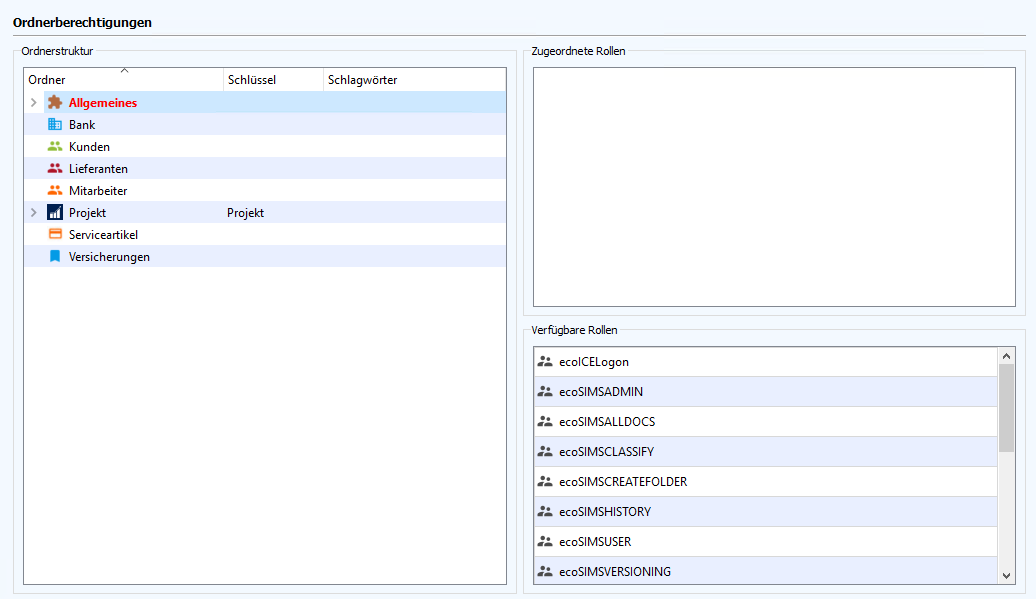Click the Projekt key cell in Schlüssel column

point(245,213)
